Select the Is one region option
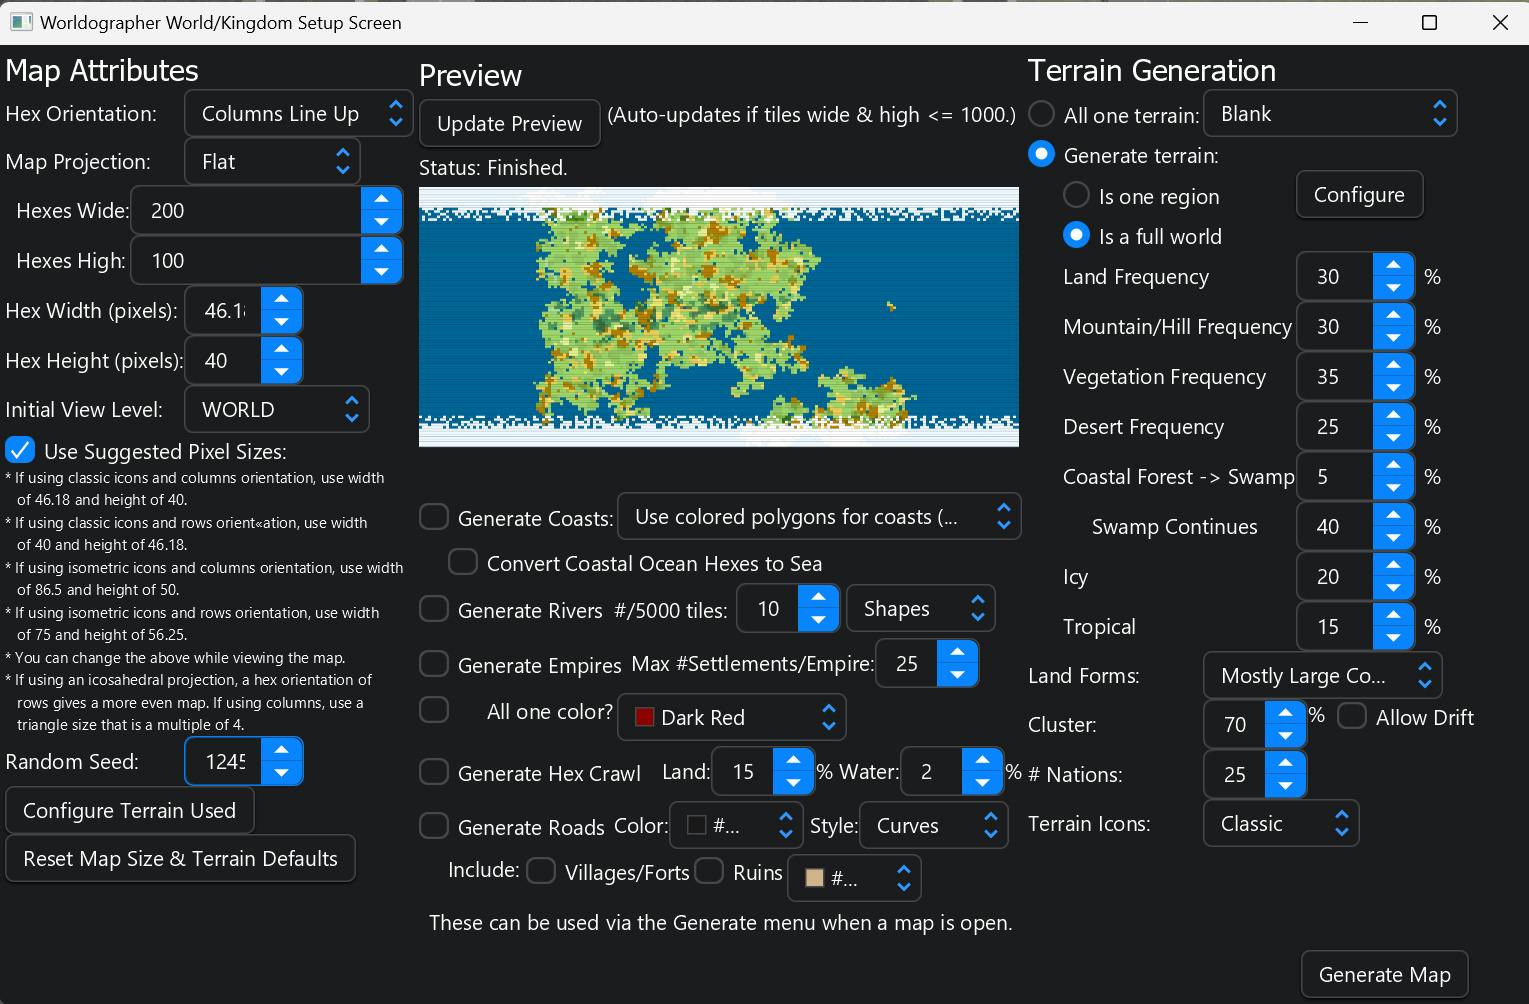This screenshot has width=1529, height=1004. tap(1076, 195)
